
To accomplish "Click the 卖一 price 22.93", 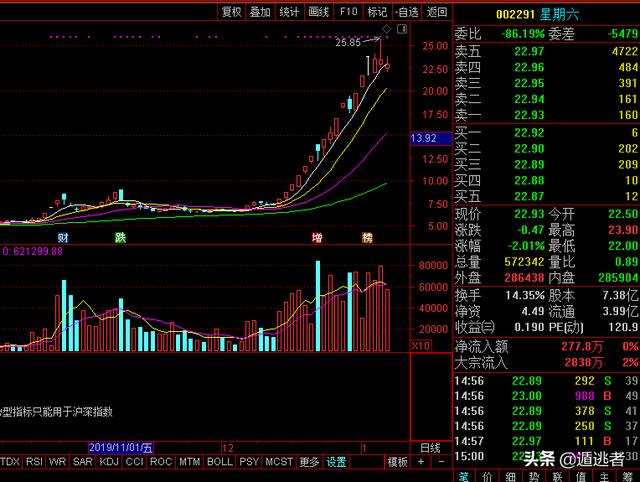I will pyautogui.click(x=529, y=115).
